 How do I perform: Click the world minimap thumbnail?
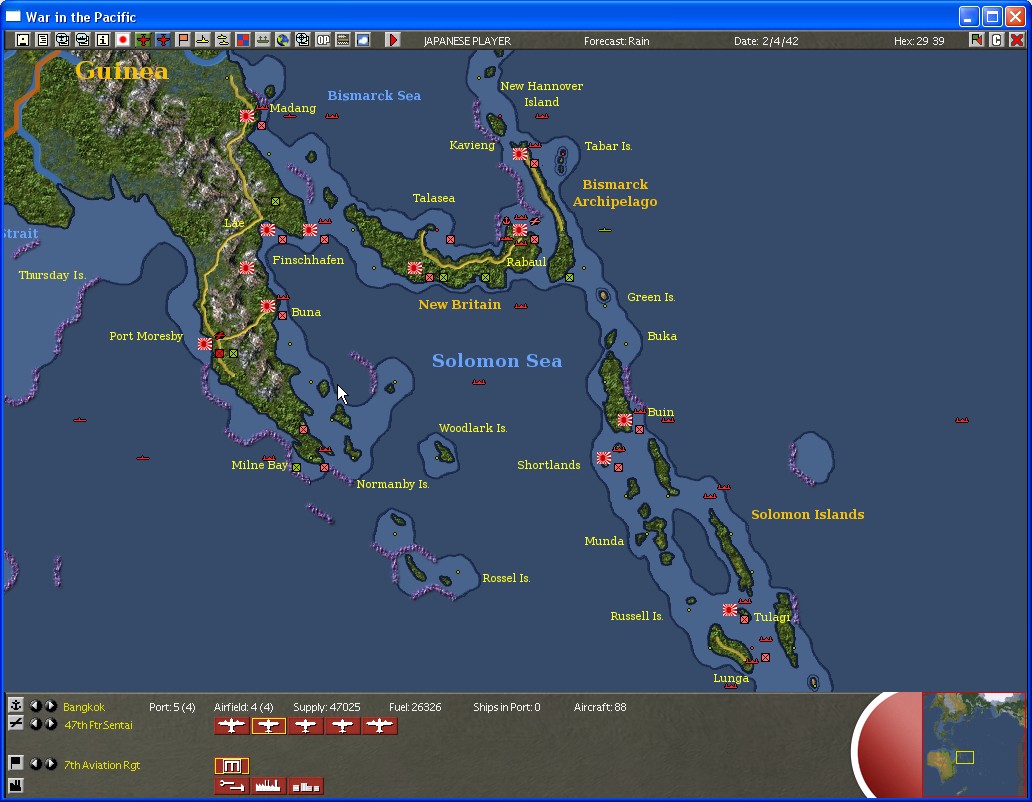click(973, 745)
